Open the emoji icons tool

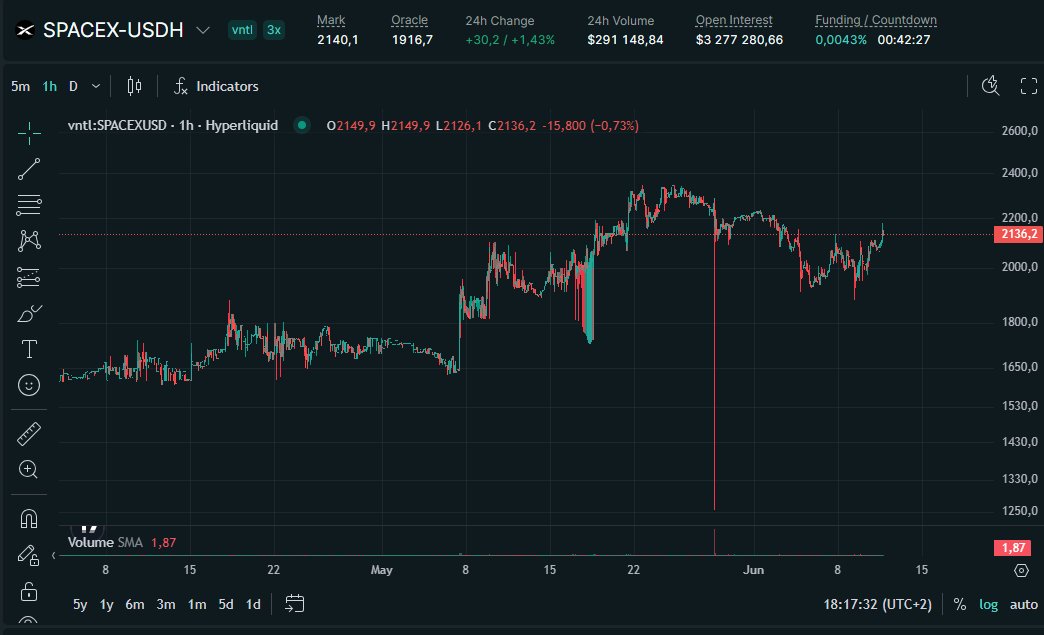point(29,385)
